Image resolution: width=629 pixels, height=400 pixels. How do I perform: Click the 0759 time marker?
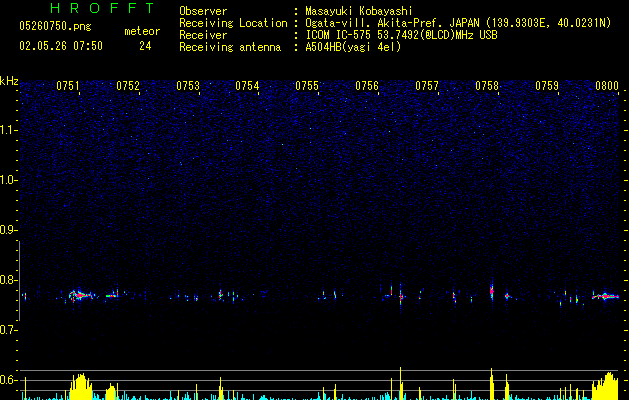click(x=547, y=86)
